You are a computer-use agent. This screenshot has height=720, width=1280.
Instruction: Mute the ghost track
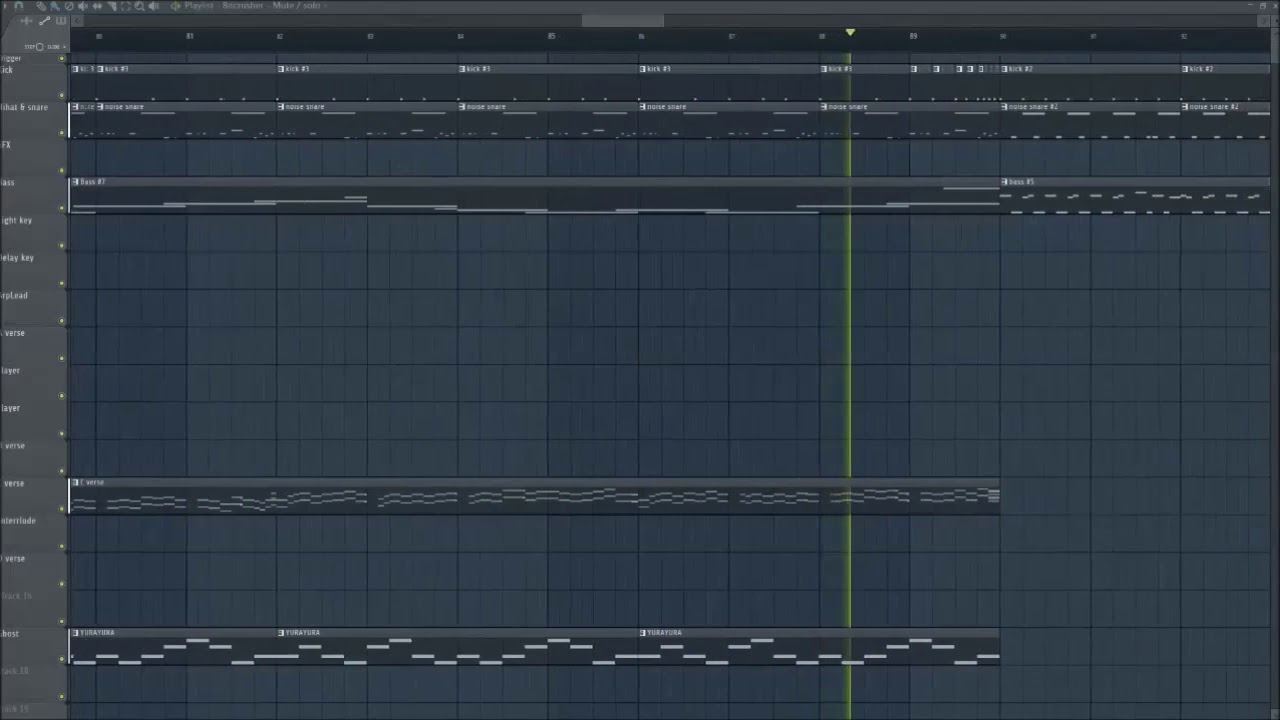62,659
